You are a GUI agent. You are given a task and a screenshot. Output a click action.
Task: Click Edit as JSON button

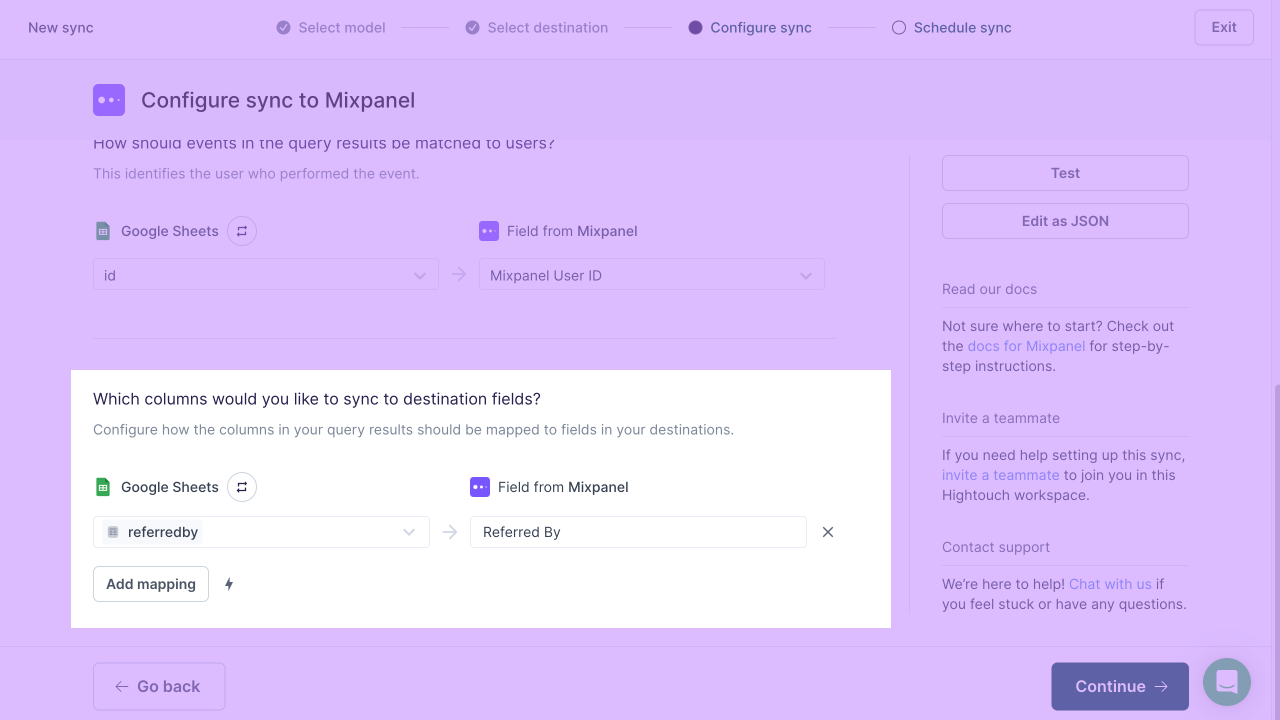[1065, 221]
